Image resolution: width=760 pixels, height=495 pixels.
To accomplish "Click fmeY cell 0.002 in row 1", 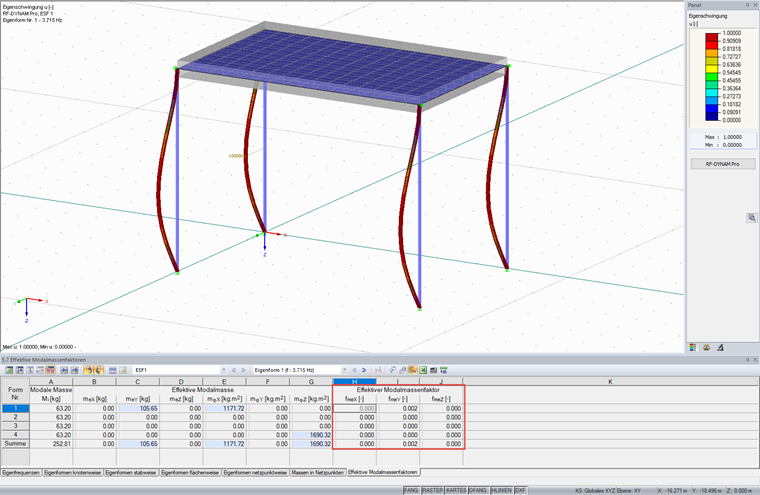I will (398, 408).
